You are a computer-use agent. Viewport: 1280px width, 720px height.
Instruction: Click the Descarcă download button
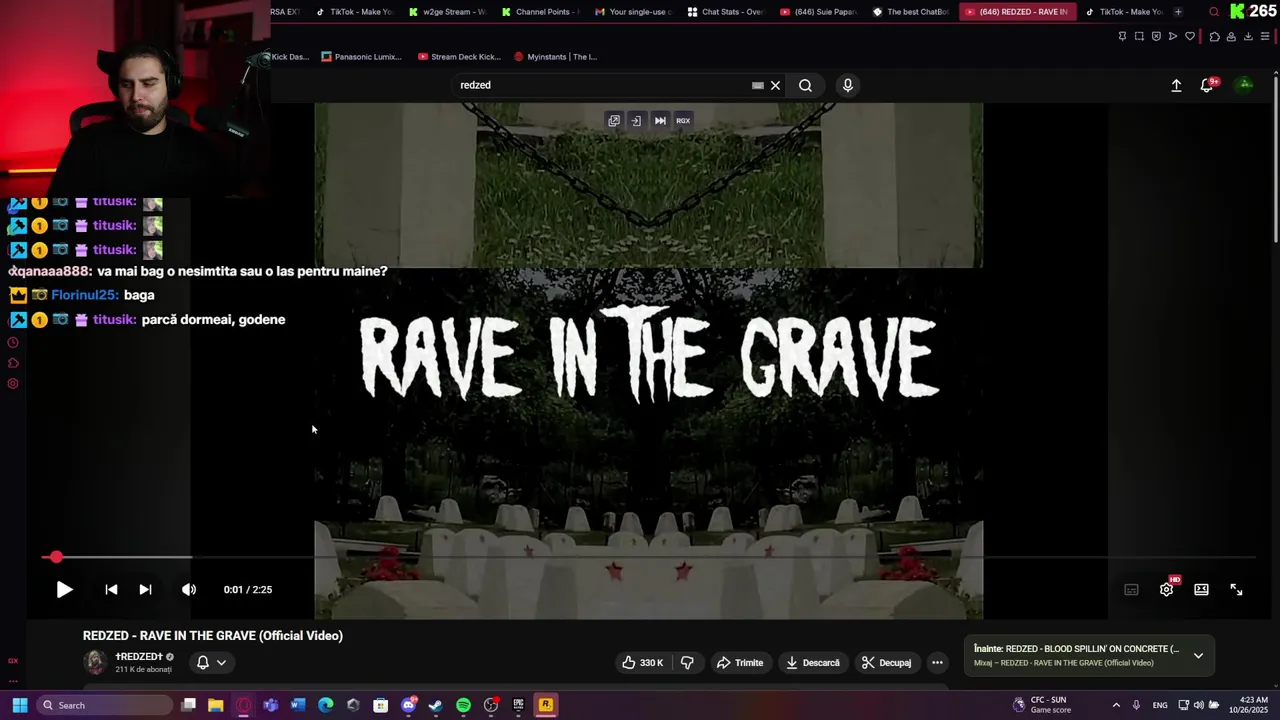coord(812,663)
